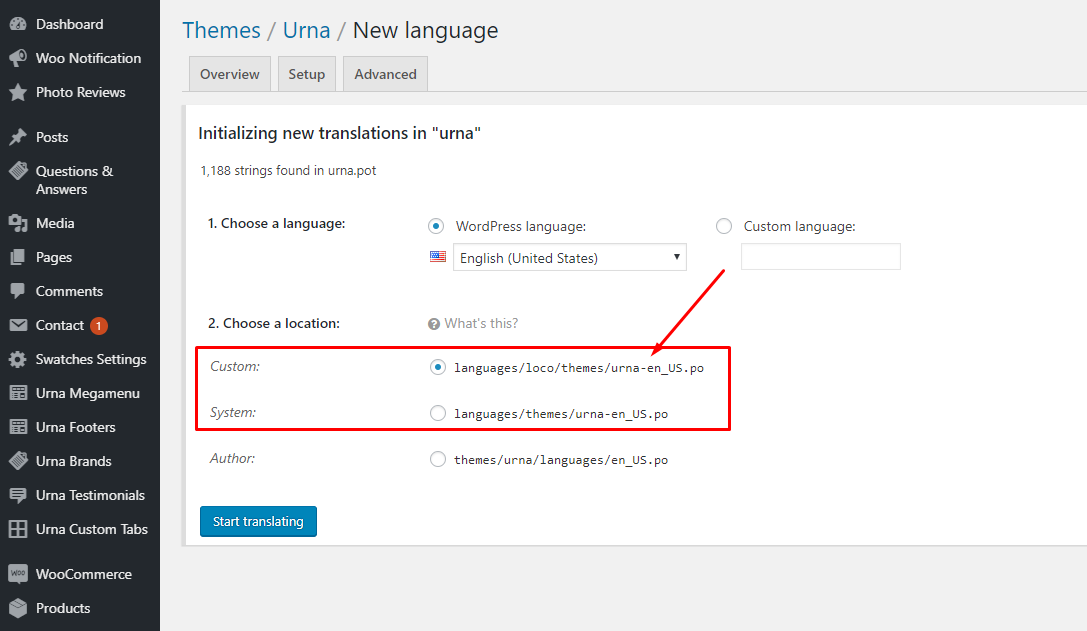Click the Posts pushpin icon
This screenshot has width=1087, height=631.
click(x=18, y=137)
